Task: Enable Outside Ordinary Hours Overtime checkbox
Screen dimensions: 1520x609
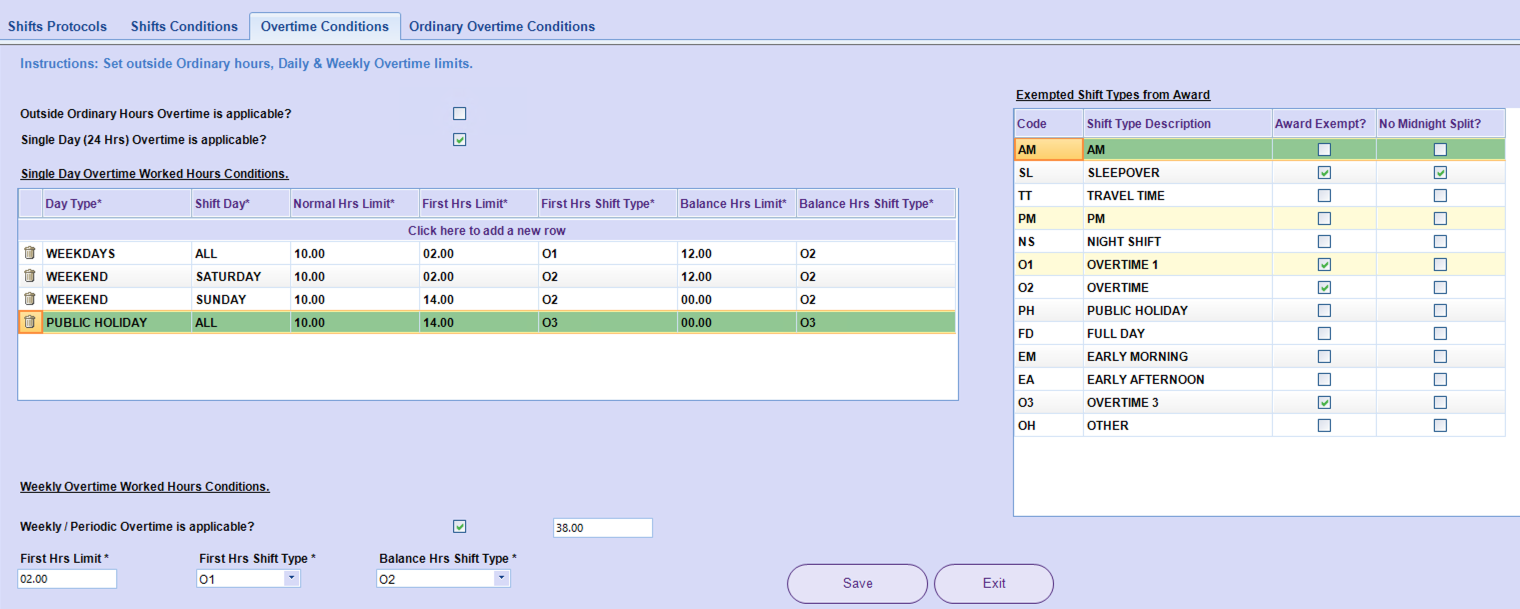Action: [460, 114]
